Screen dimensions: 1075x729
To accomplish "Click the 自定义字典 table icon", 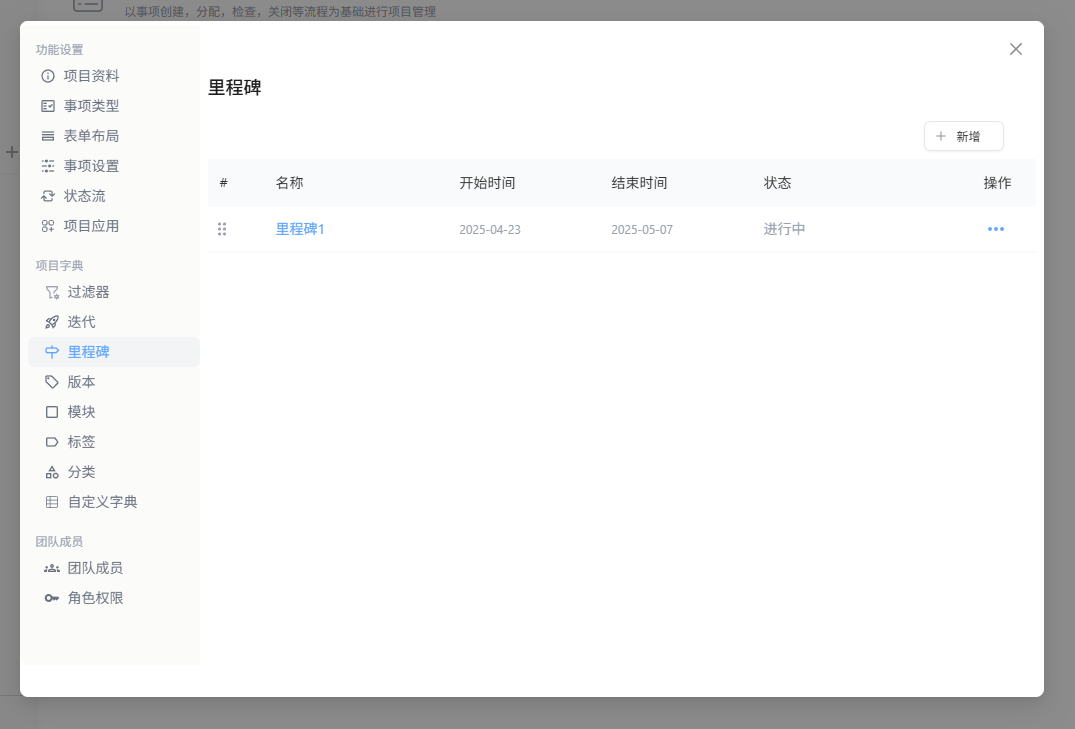I will [x=52, y=502].
